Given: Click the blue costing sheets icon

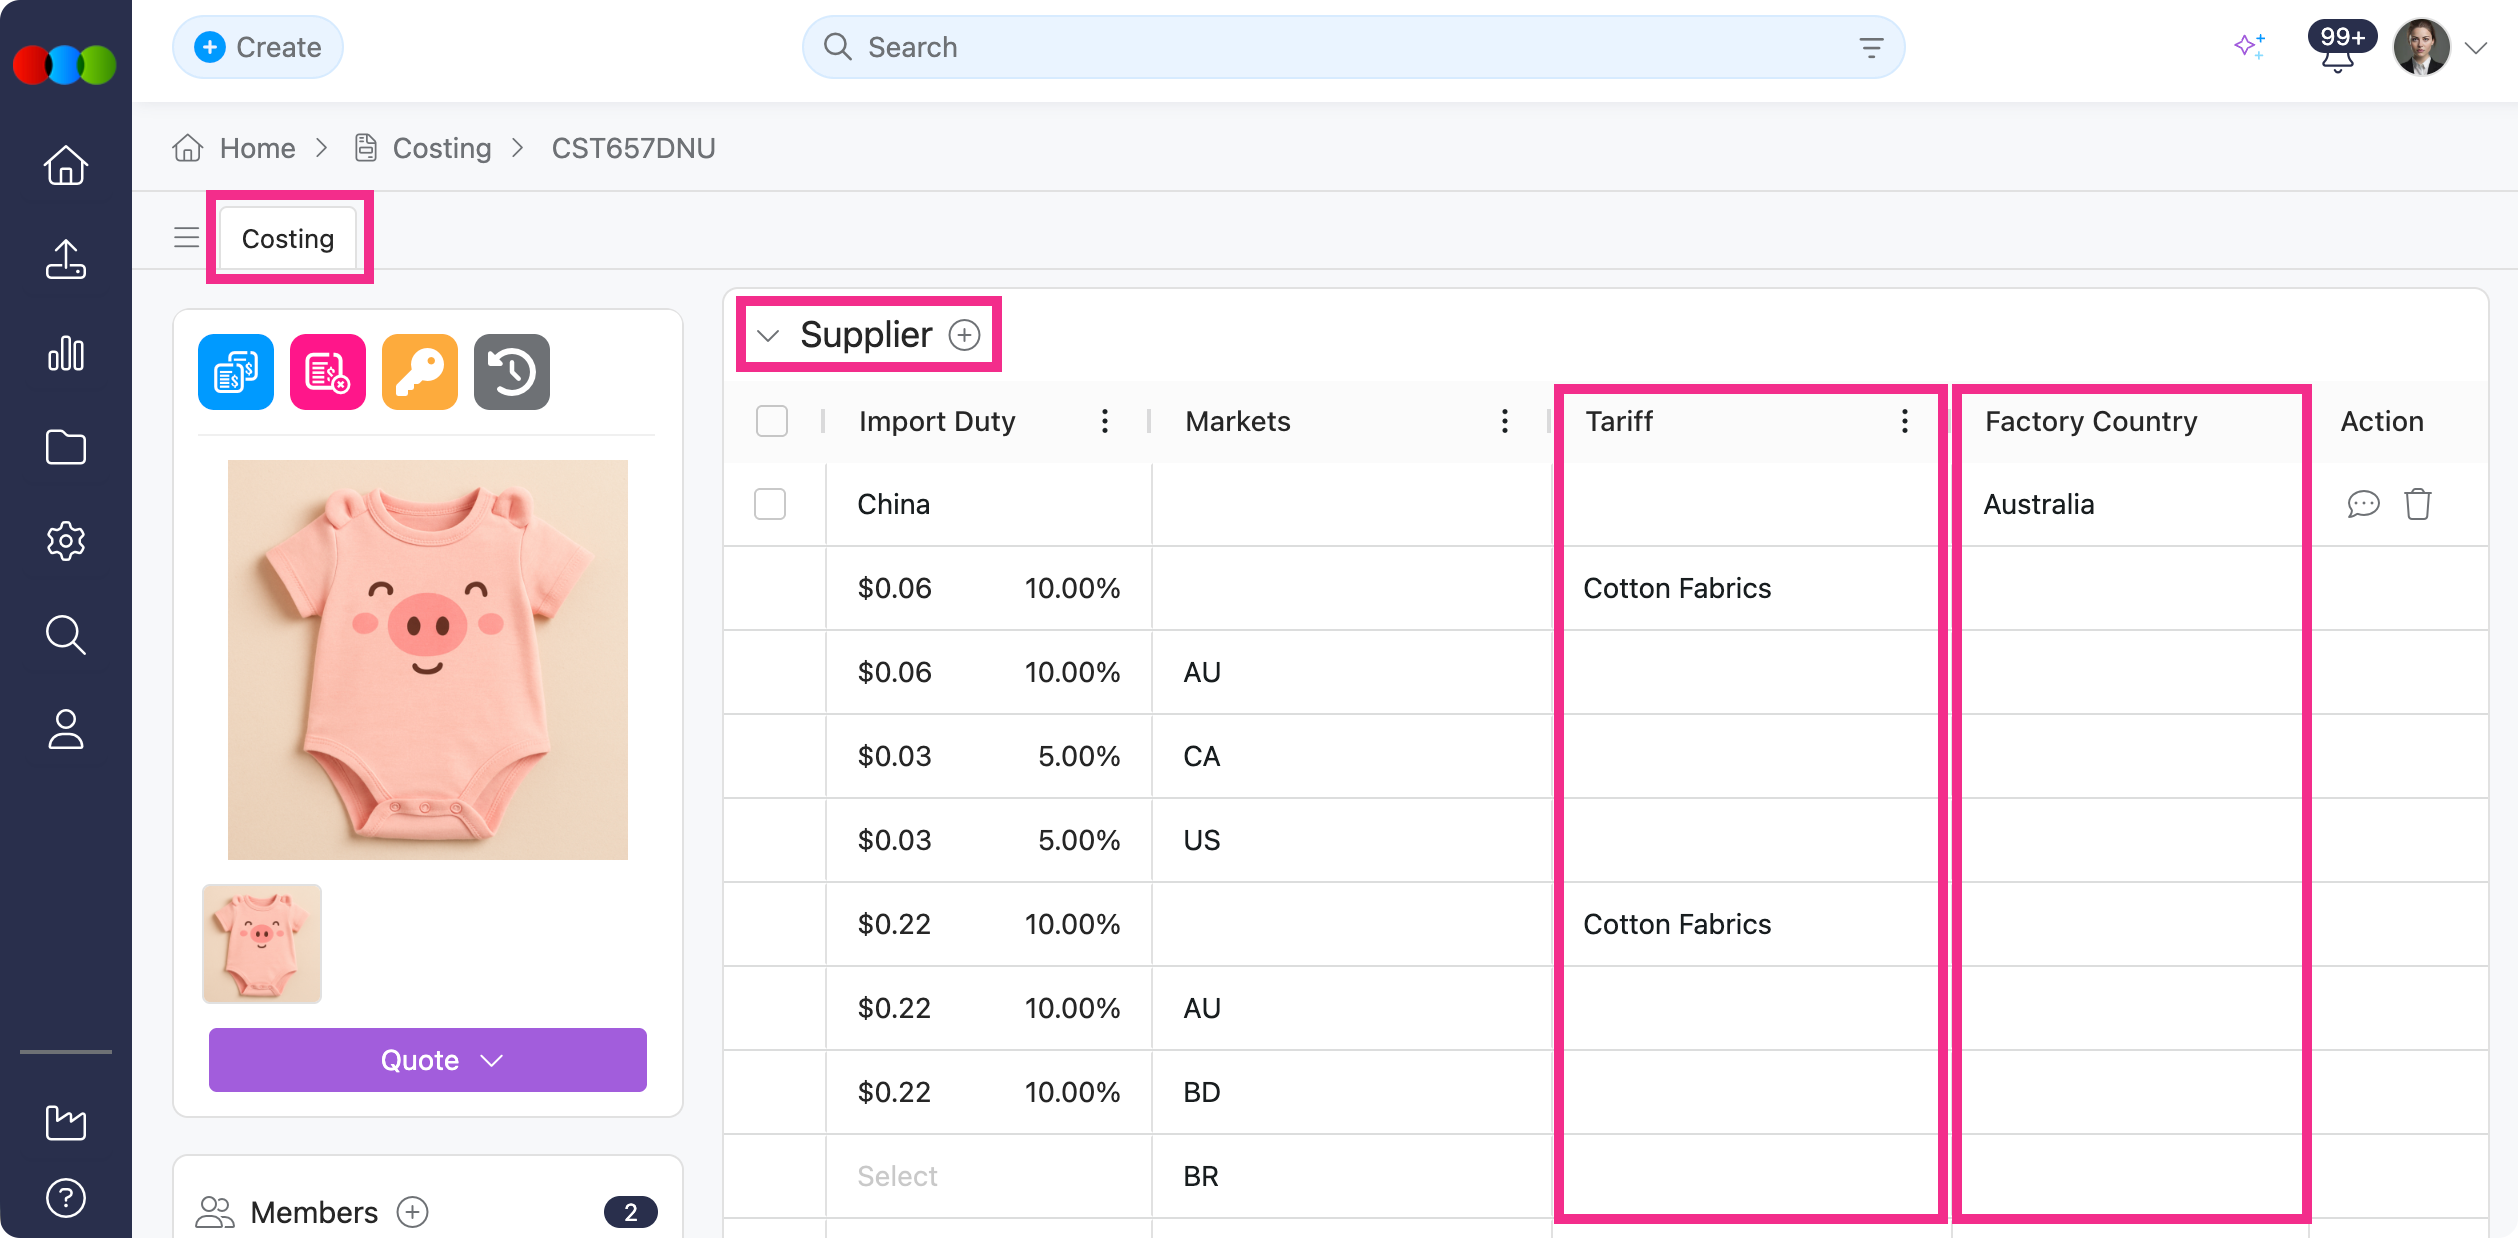Looking at the screenshot, I should pos(236,372).
